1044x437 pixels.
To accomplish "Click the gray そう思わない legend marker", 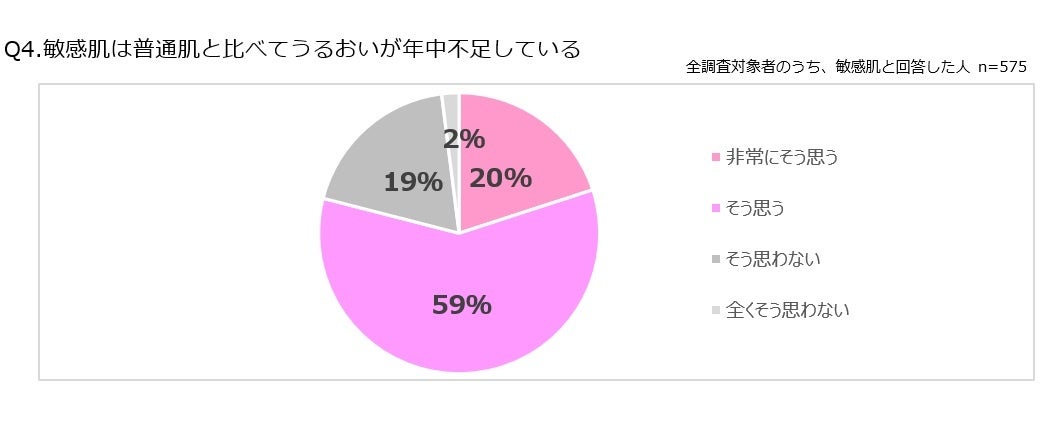I will [x=715, y=260].
